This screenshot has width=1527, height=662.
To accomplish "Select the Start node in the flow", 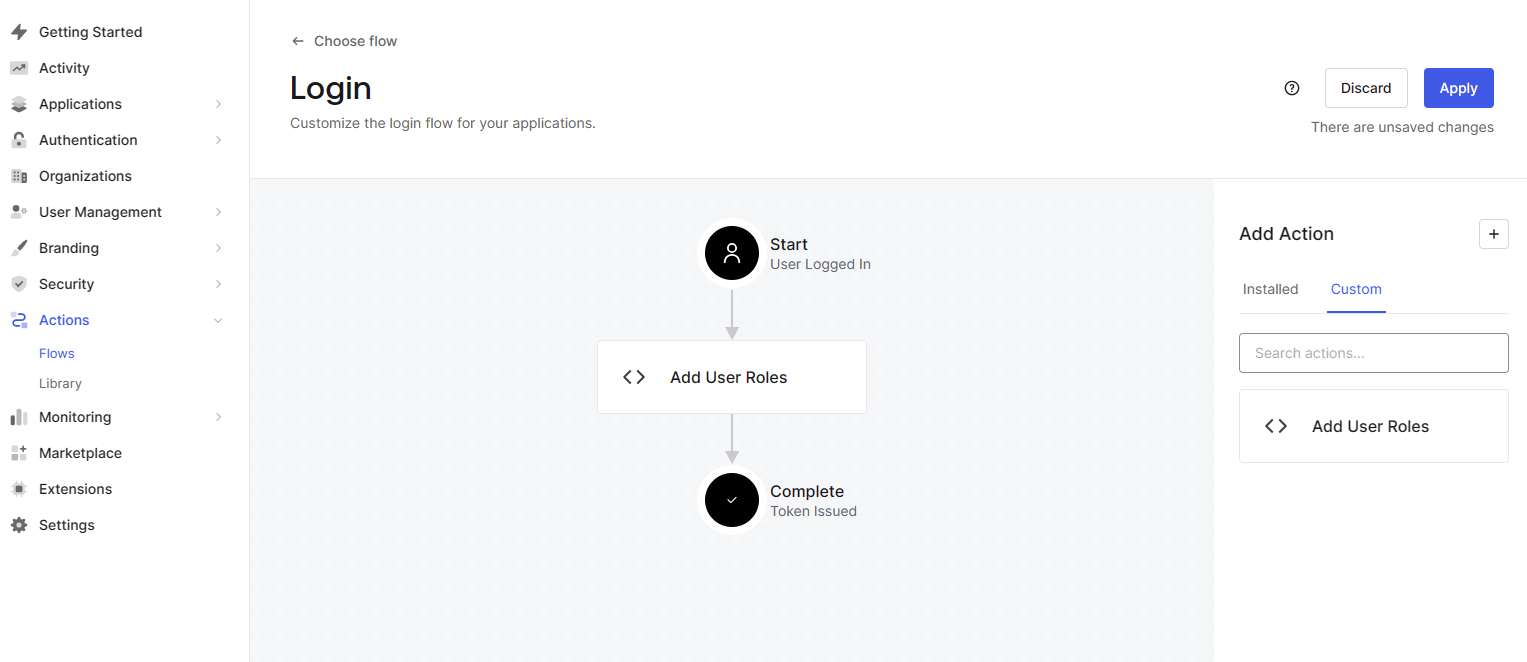I will point(731,253).
